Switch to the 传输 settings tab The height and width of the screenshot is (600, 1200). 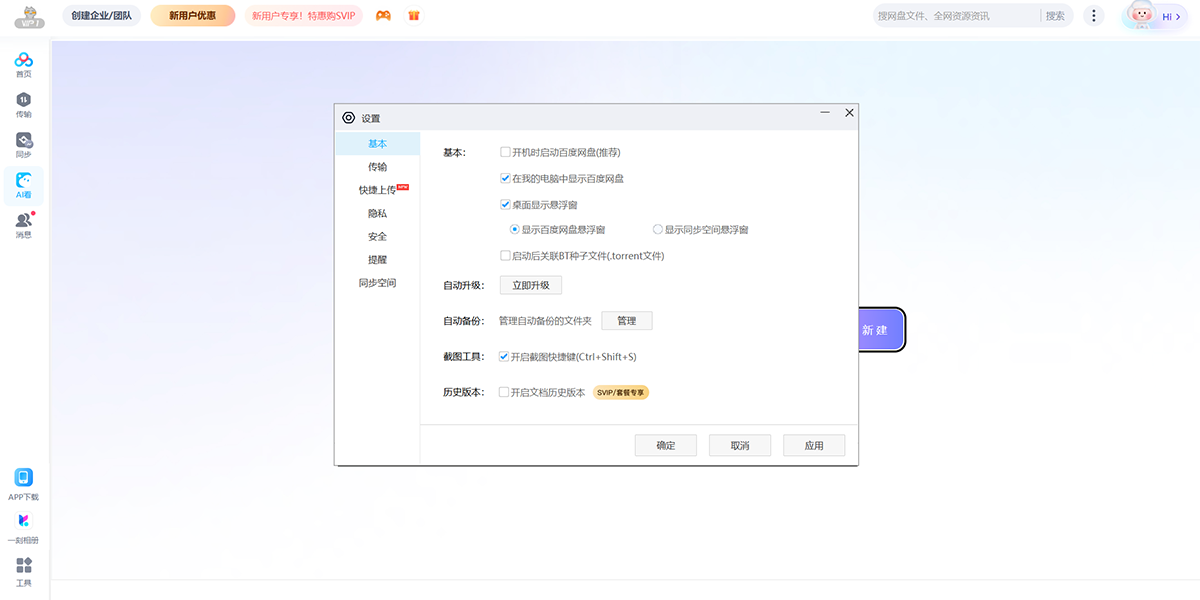pos(377,167)
